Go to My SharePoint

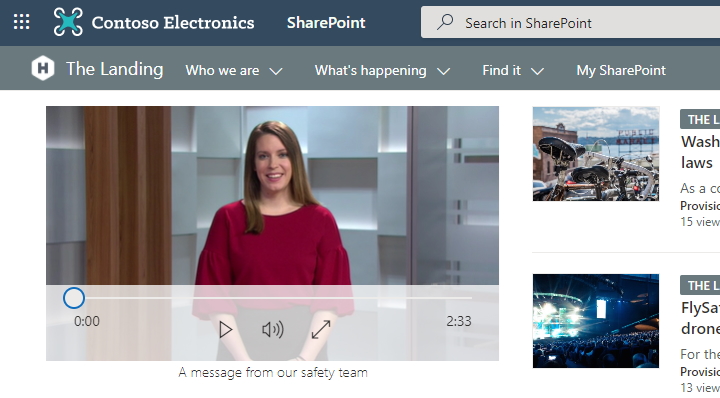(621, 70)
